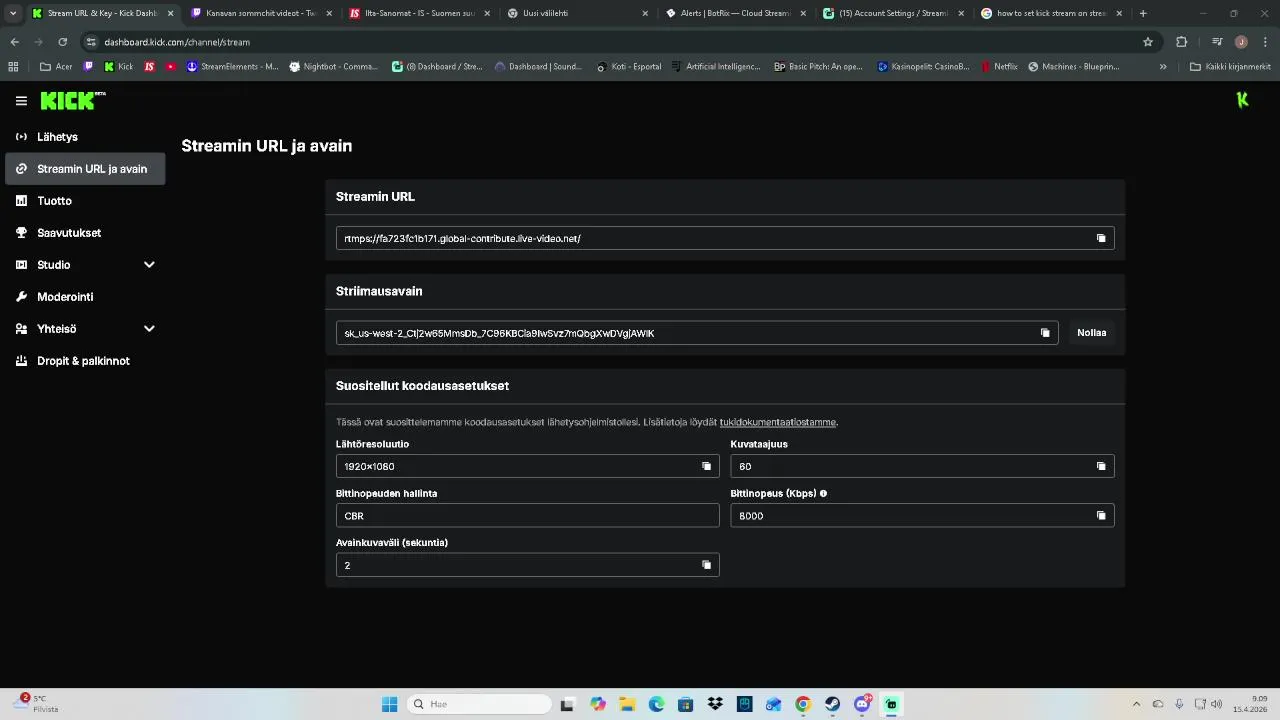Open the tab search dropdown arrow
Image resolution: width=1280 pixels, height=720 pixels.
(12, 13)
